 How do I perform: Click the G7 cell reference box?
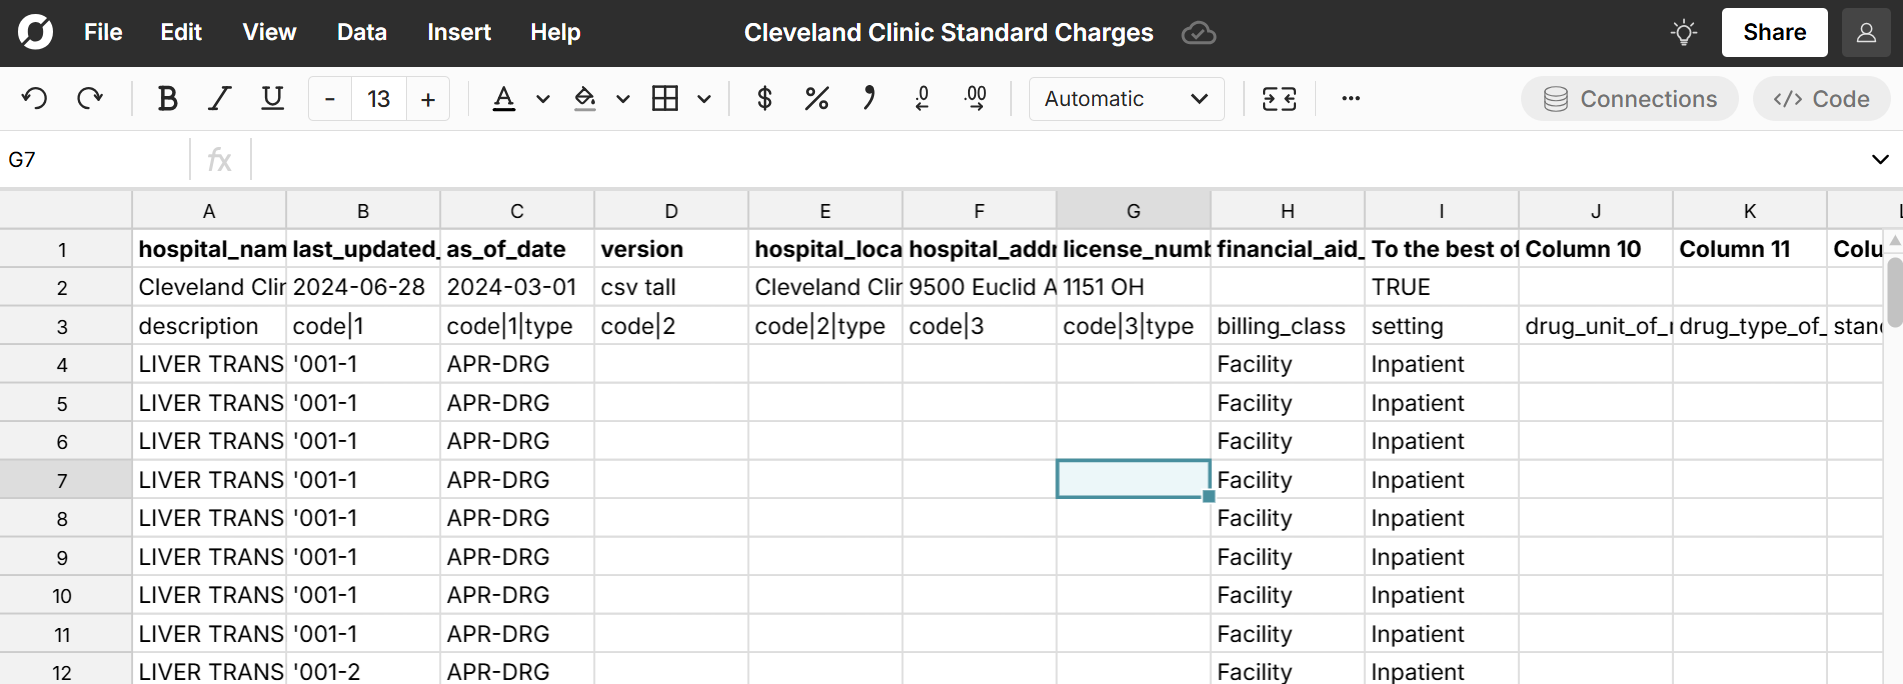tap(95, 159)
